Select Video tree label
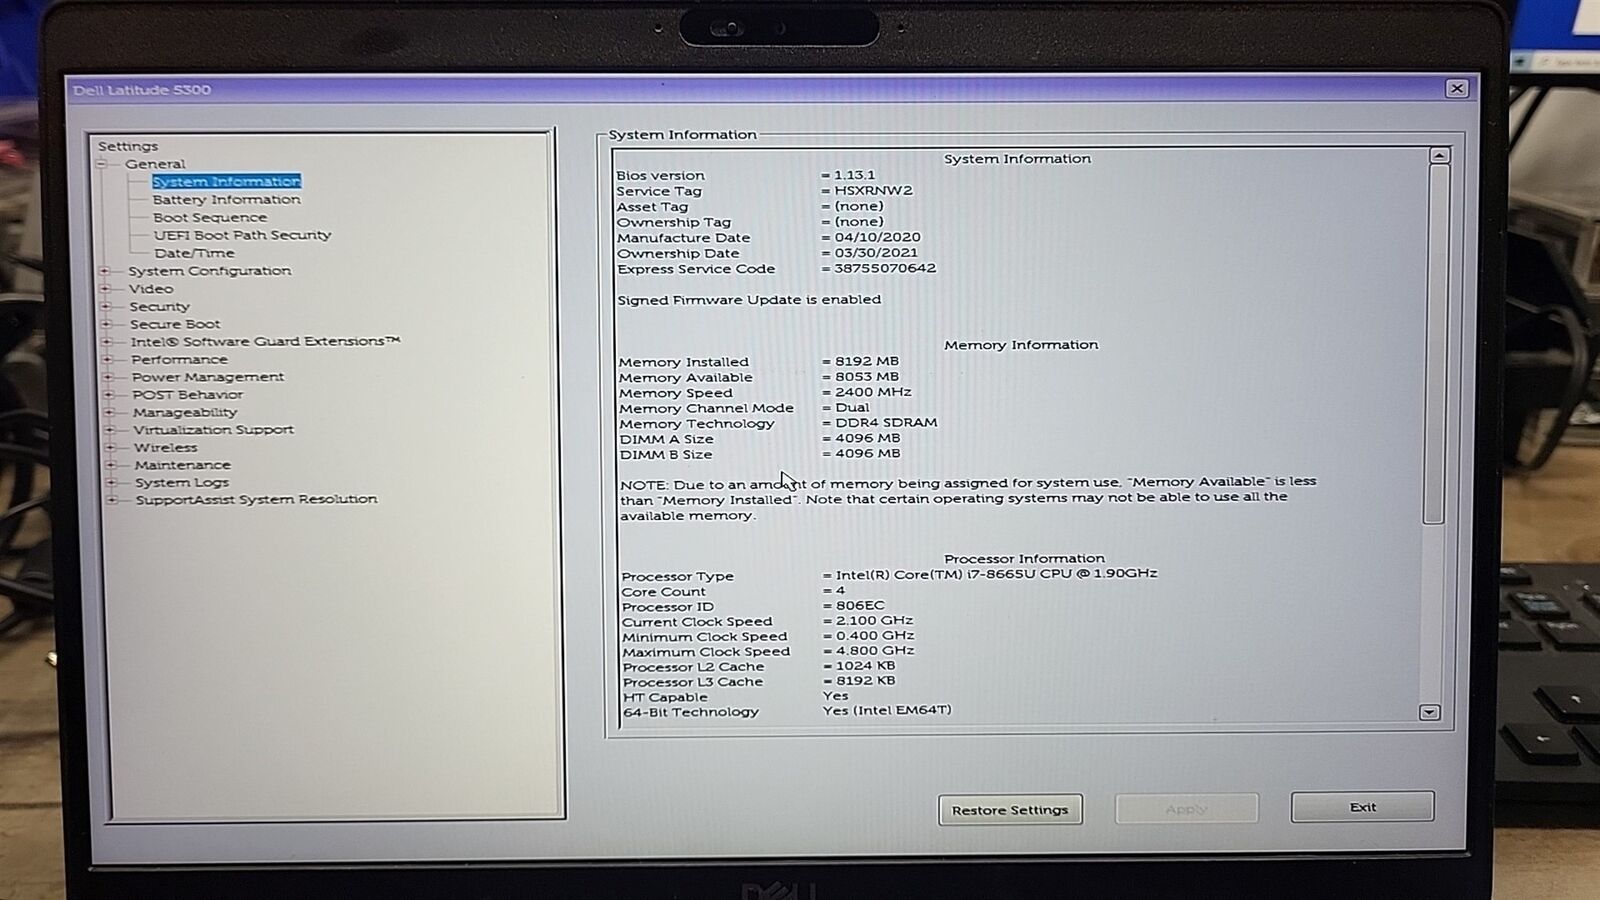Viewport: 1600px width, 900px height. coord(151,289)
